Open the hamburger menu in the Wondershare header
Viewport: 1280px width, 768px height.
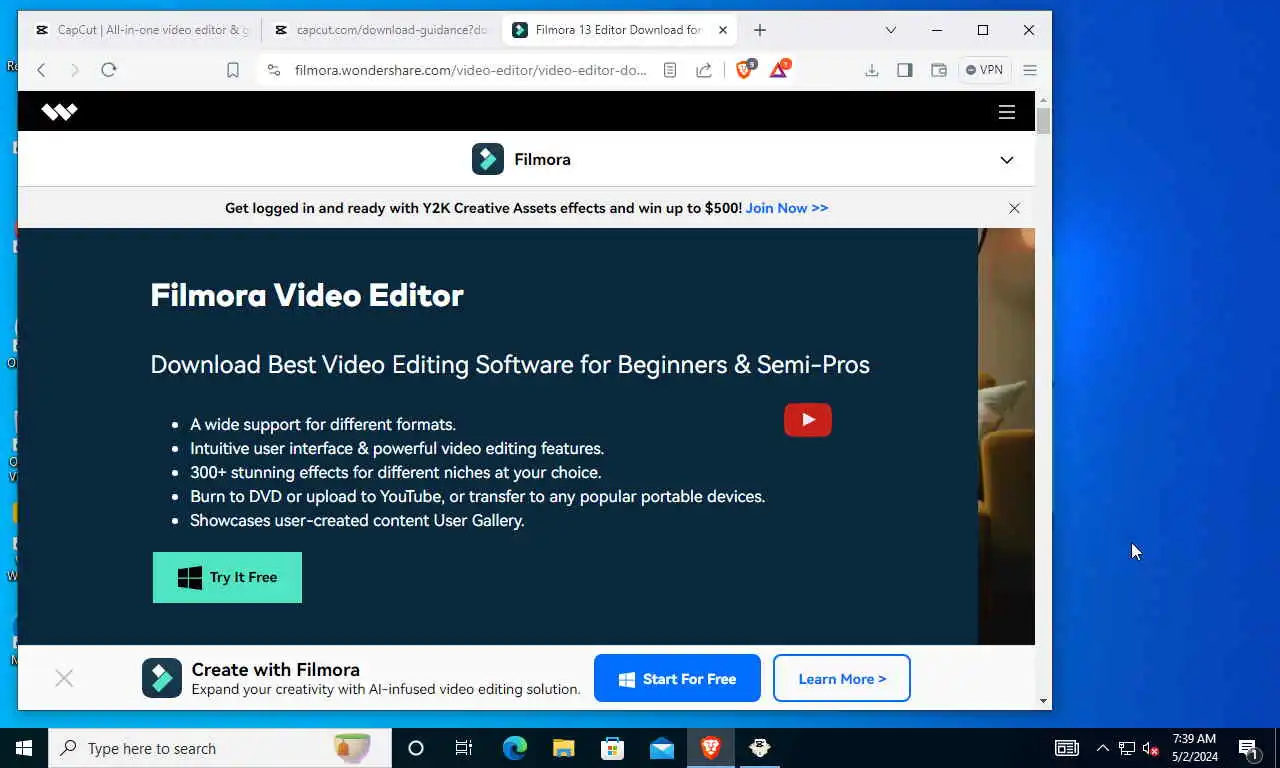click(x=1007, y=112)
